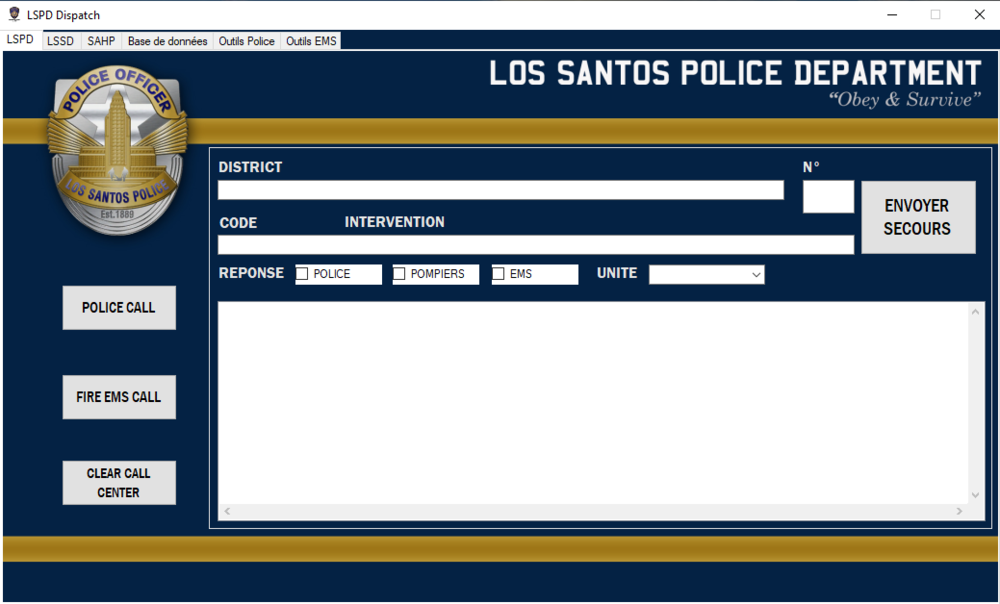This screenshot has width=1000, height=604.
Task: Click the CLEAR CALL CENTER button
Action: coord(118,482)
